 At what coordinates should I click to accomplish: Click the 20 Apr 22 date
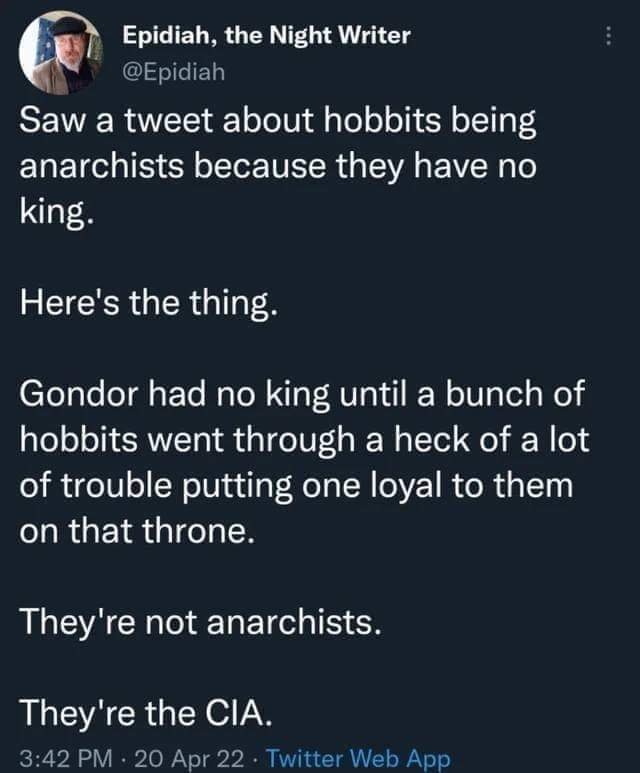pos(189,758)
